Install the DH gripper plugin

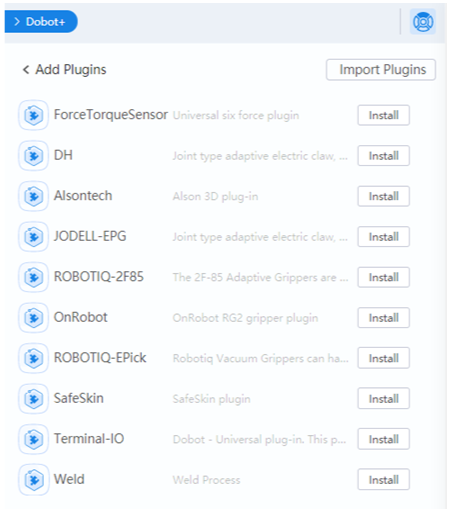(x=384, y=156)
